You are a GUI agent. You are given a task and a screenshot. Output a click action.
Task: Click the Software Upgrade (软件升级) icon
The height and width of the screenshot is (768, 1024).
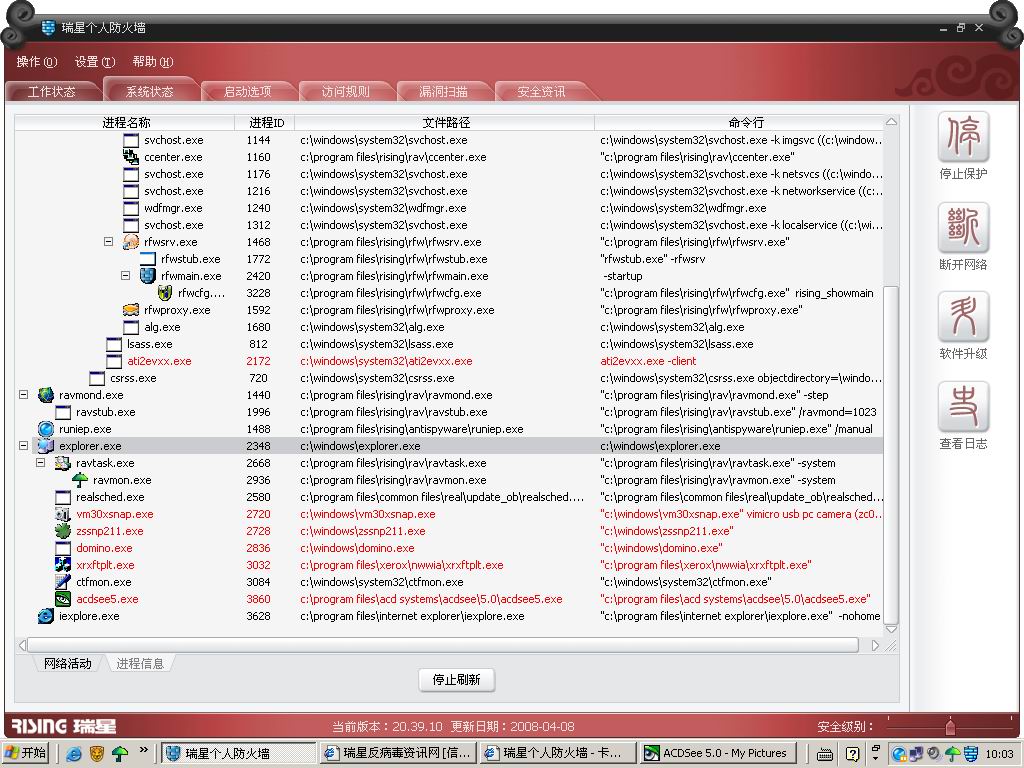coord(963,317)
